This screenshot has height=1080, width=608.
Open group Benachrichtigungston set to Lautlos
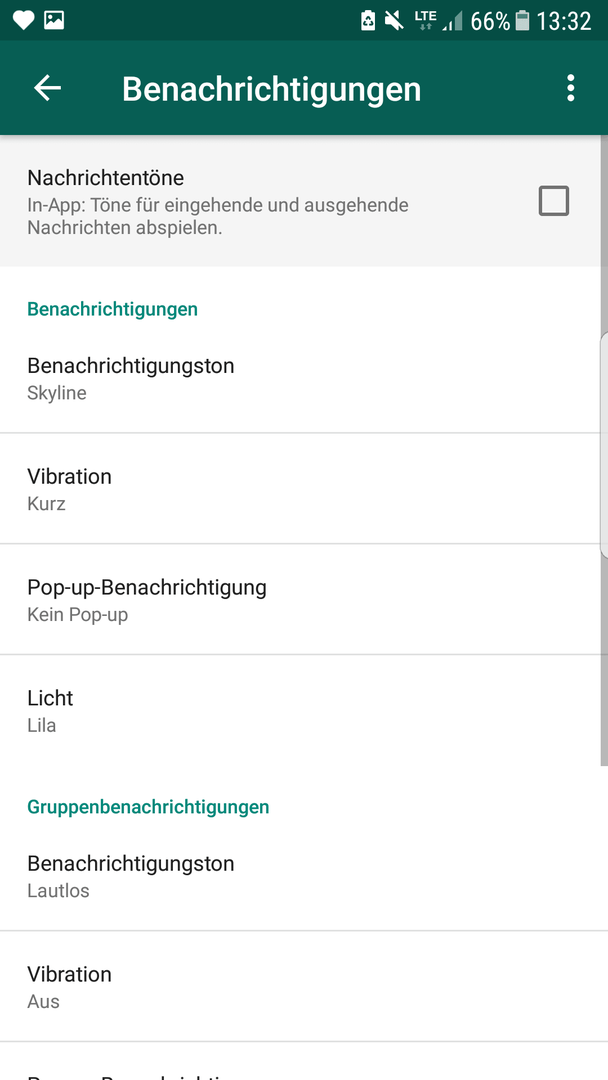click(304, 876)
